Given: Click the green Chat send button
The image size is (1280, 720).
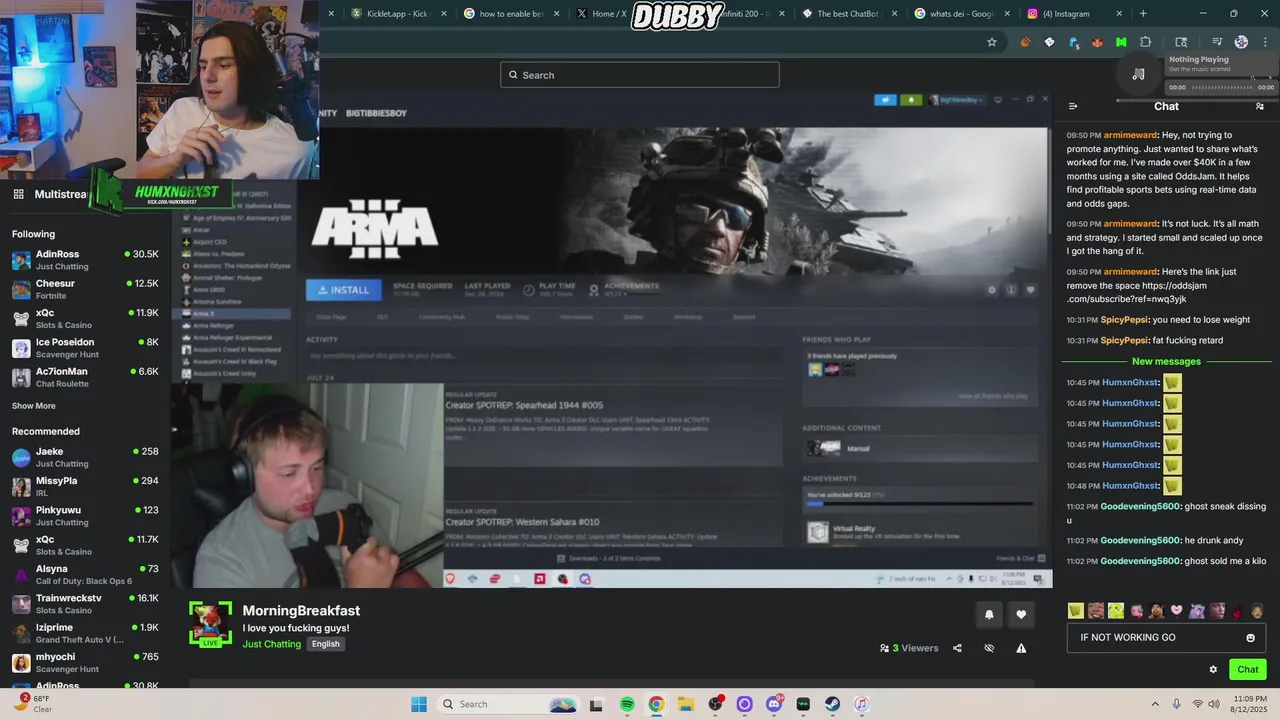Looking at the screenshot, I should coord(1248,670).
